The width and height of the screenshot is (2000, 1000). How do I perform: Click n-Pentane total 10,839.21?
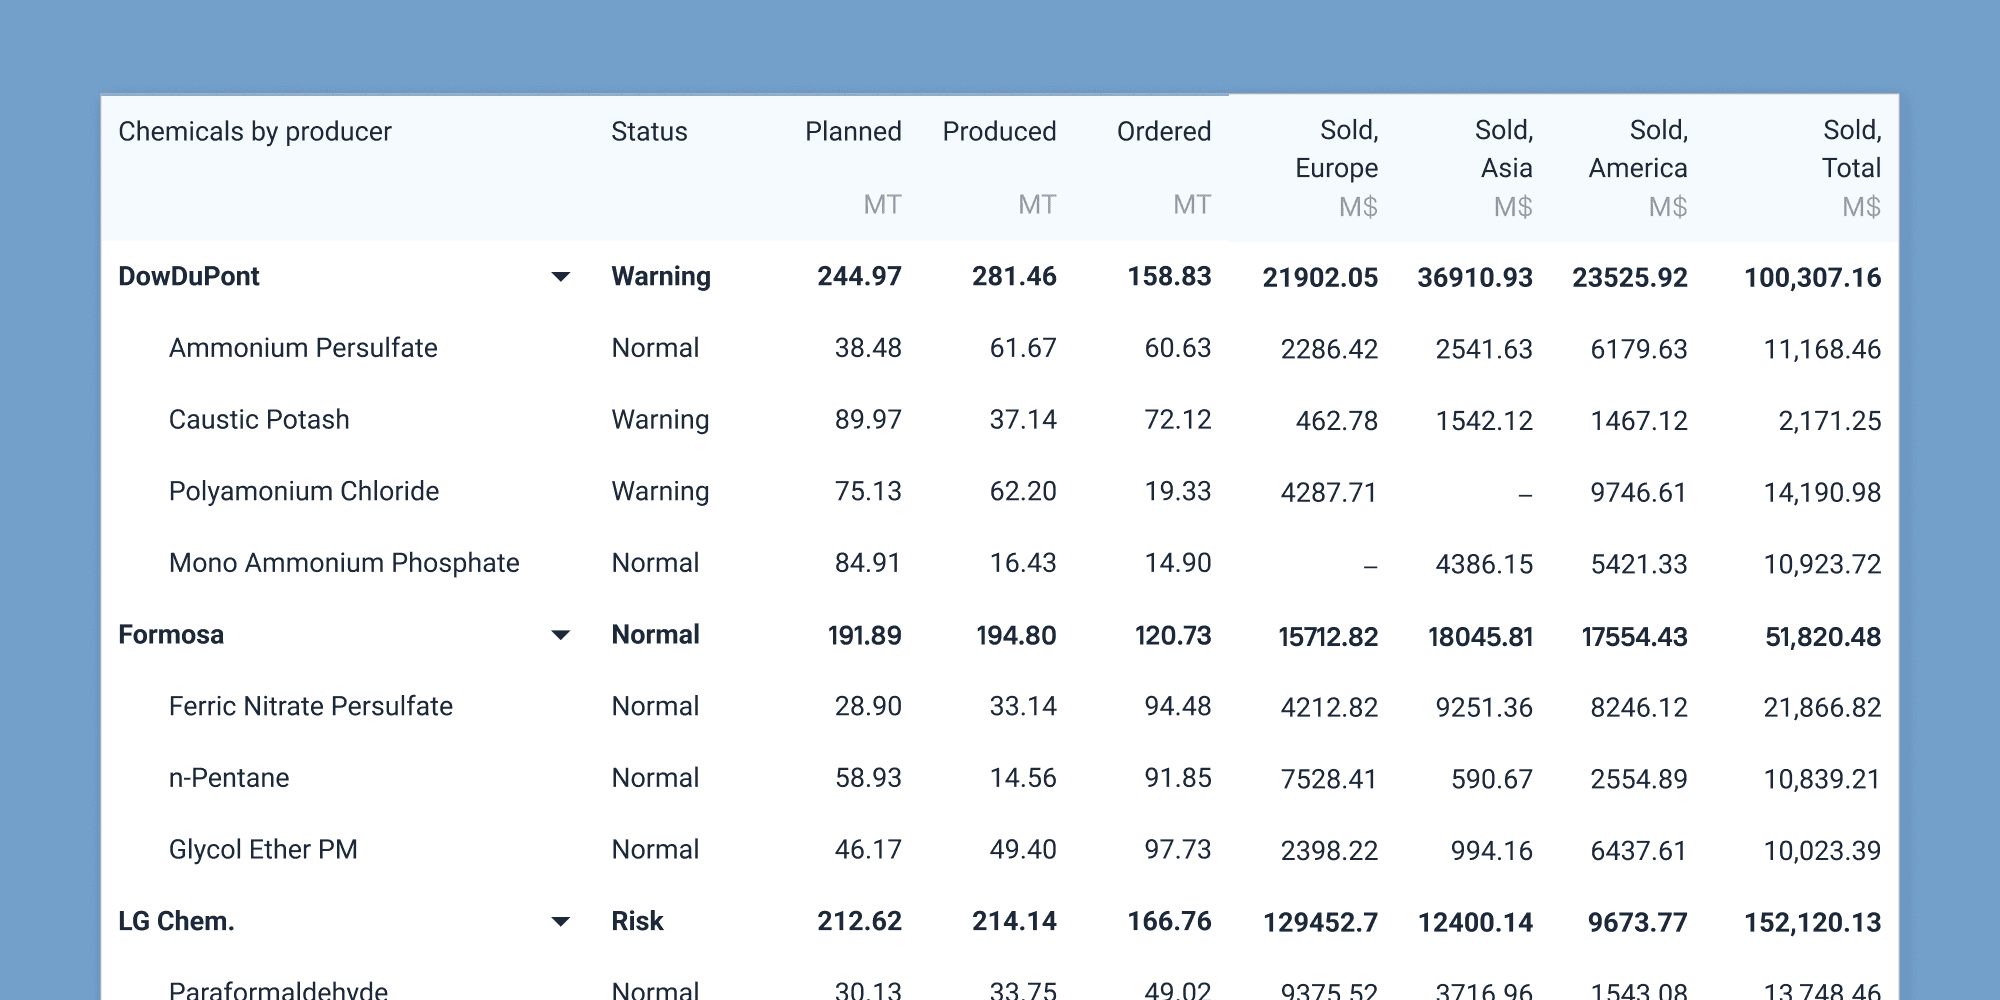[1822, 779]
